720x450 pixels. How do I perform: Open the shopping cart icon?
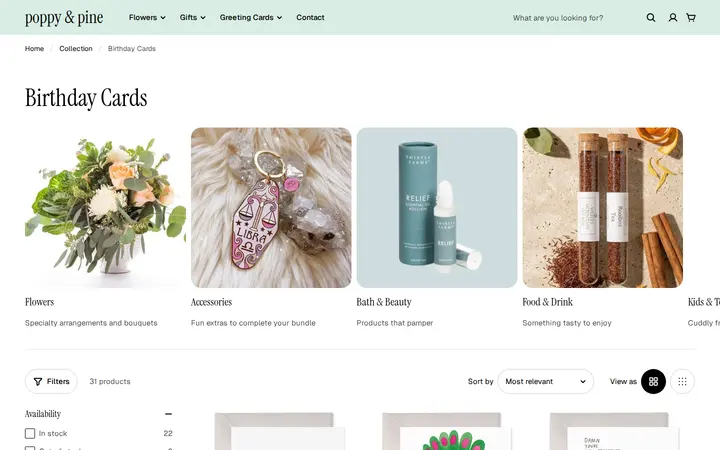tap(691, 17)
